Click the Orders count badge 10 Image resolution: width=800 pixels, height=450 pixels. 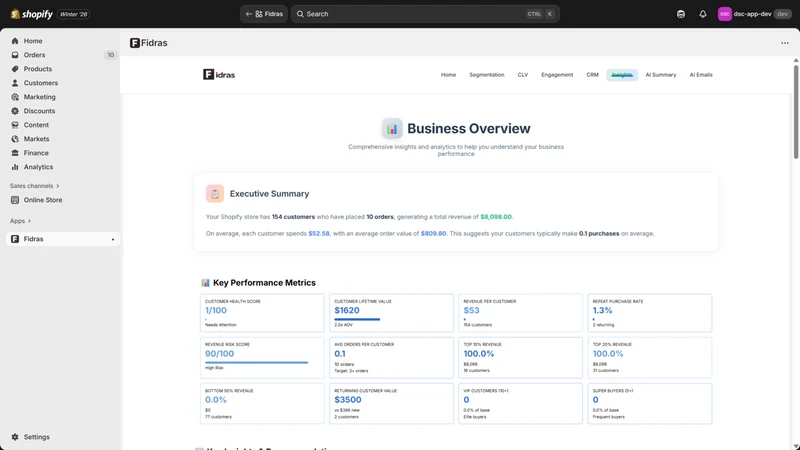pyautogui.click(x=110, y=55)
